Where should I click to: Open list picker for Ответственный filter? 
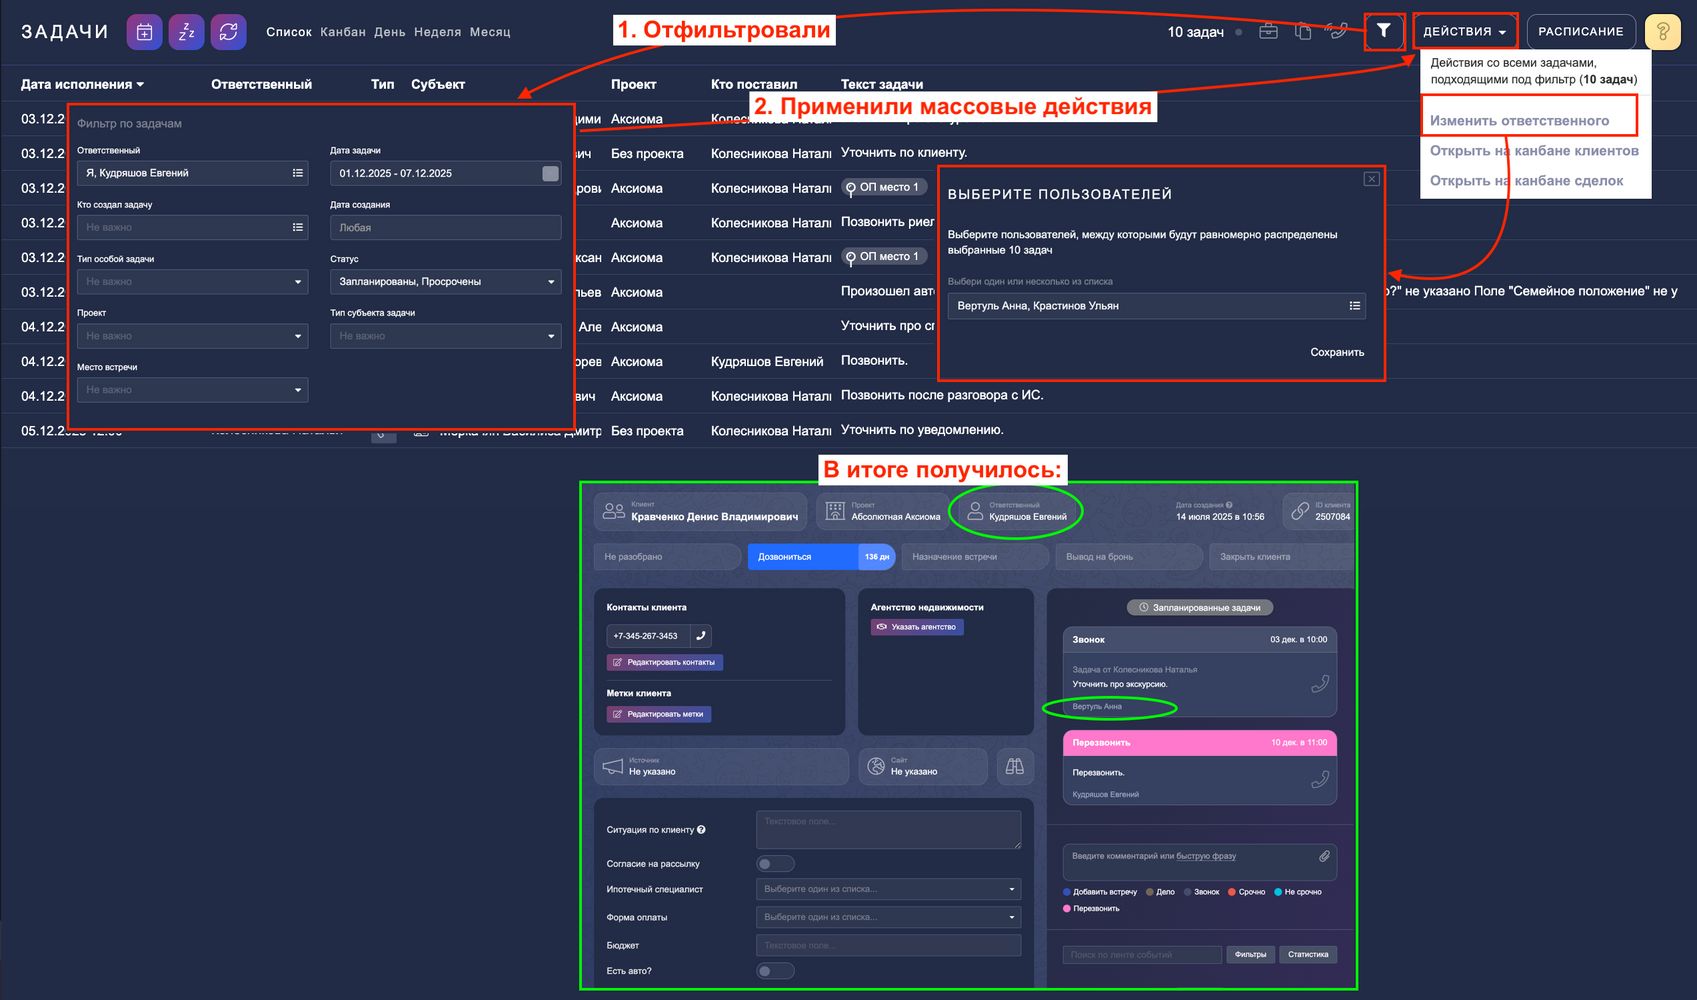click(297, 173)
